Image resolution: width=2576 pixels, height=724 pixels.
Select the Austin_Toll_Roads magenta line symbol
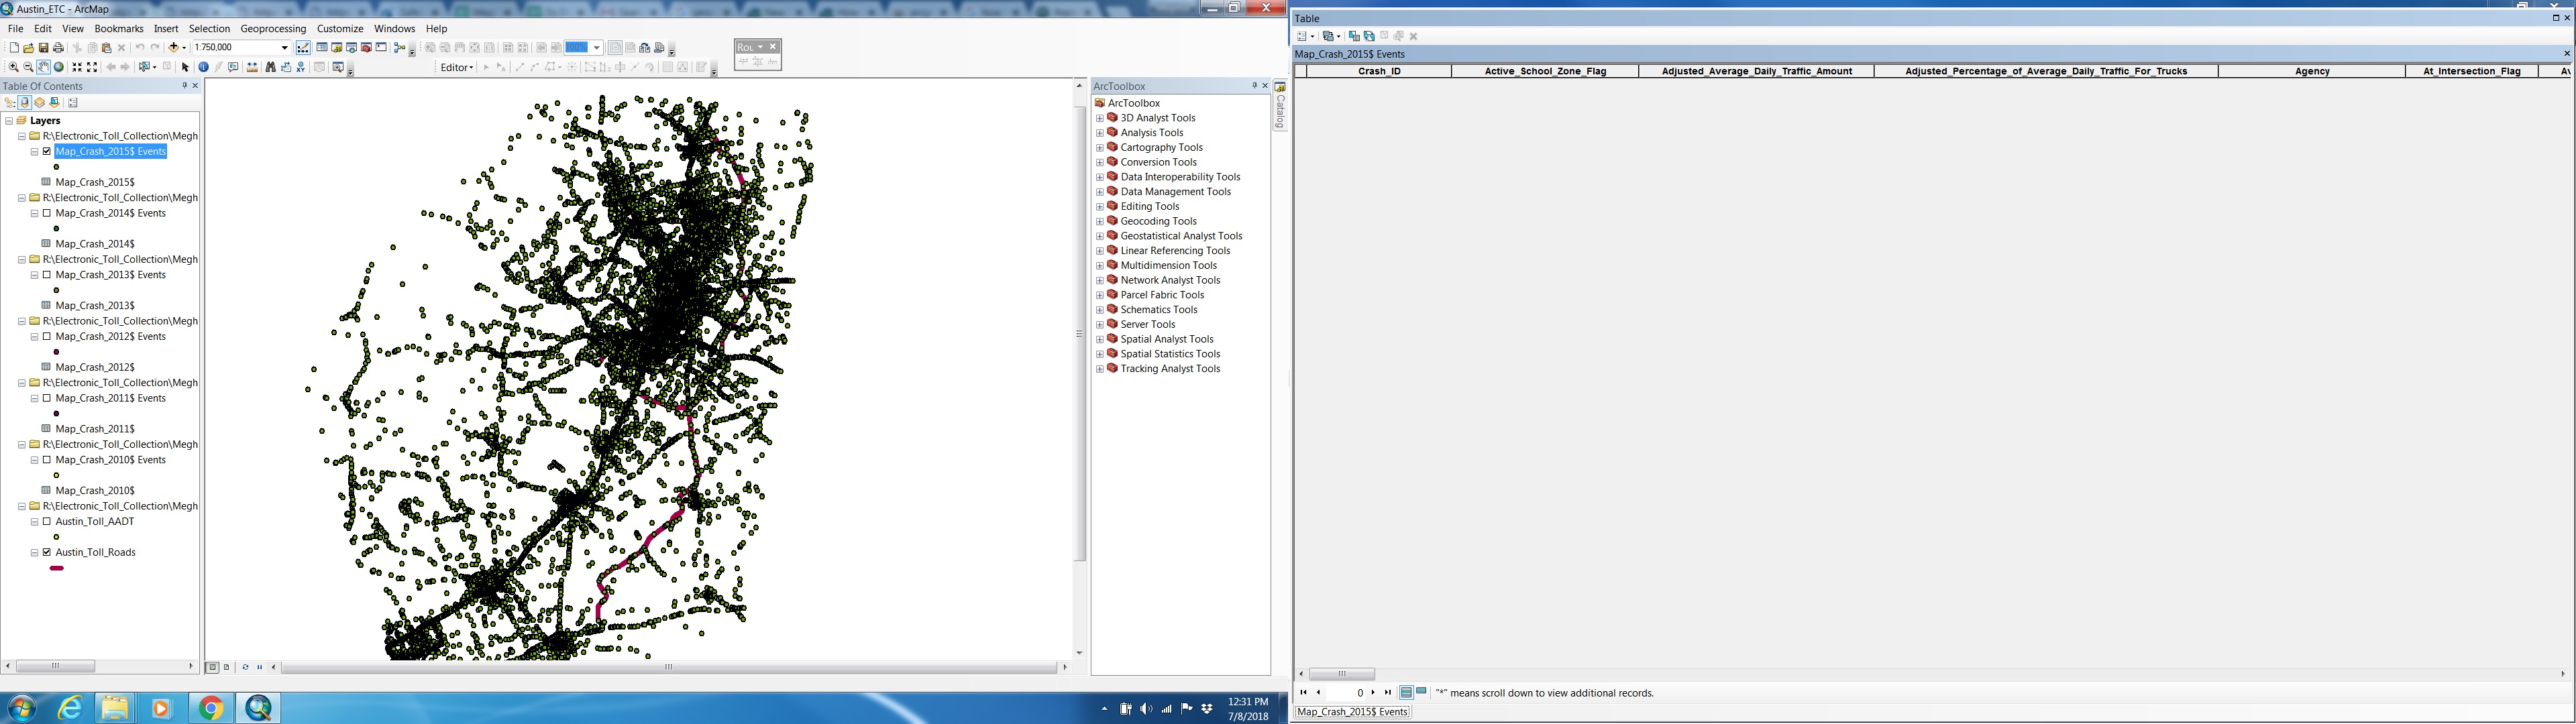(x=57, y=568)
